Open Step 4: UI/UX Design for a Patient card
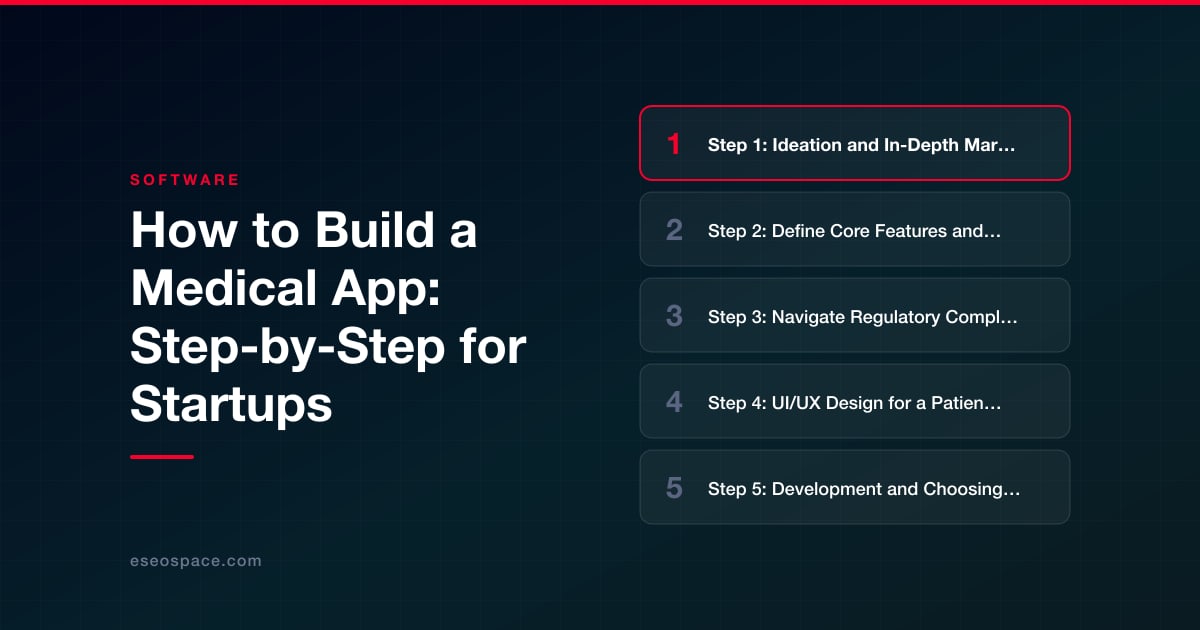 pos(855,401)
